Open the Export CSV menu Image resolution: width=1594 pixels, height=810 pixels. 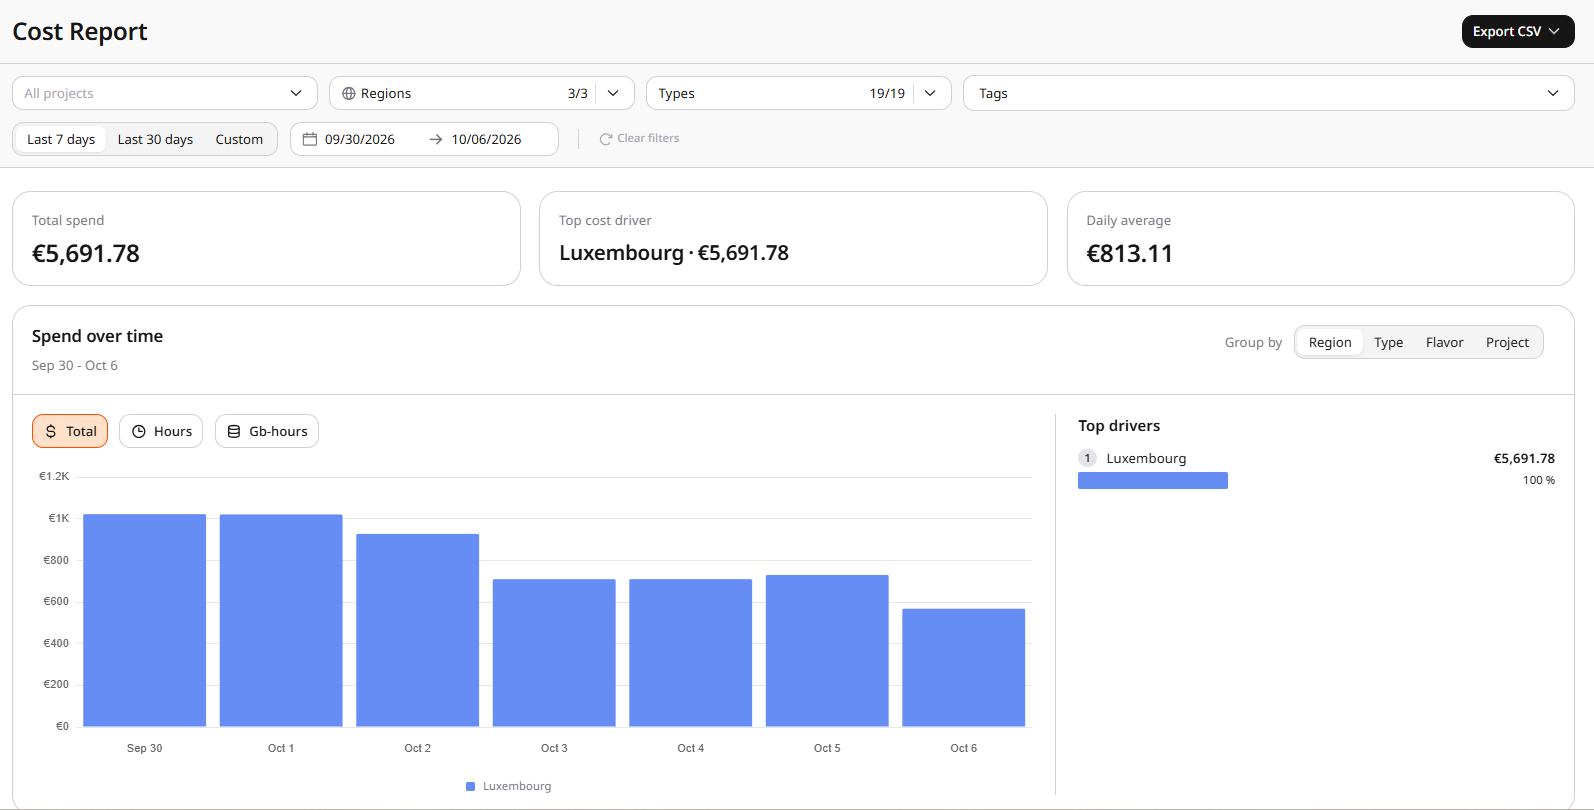1518,31
